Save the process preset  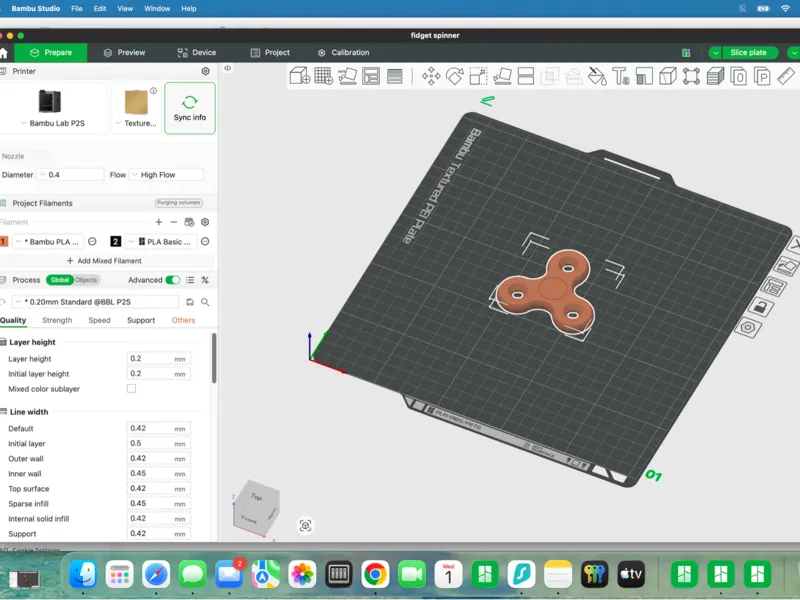point(190,302)
